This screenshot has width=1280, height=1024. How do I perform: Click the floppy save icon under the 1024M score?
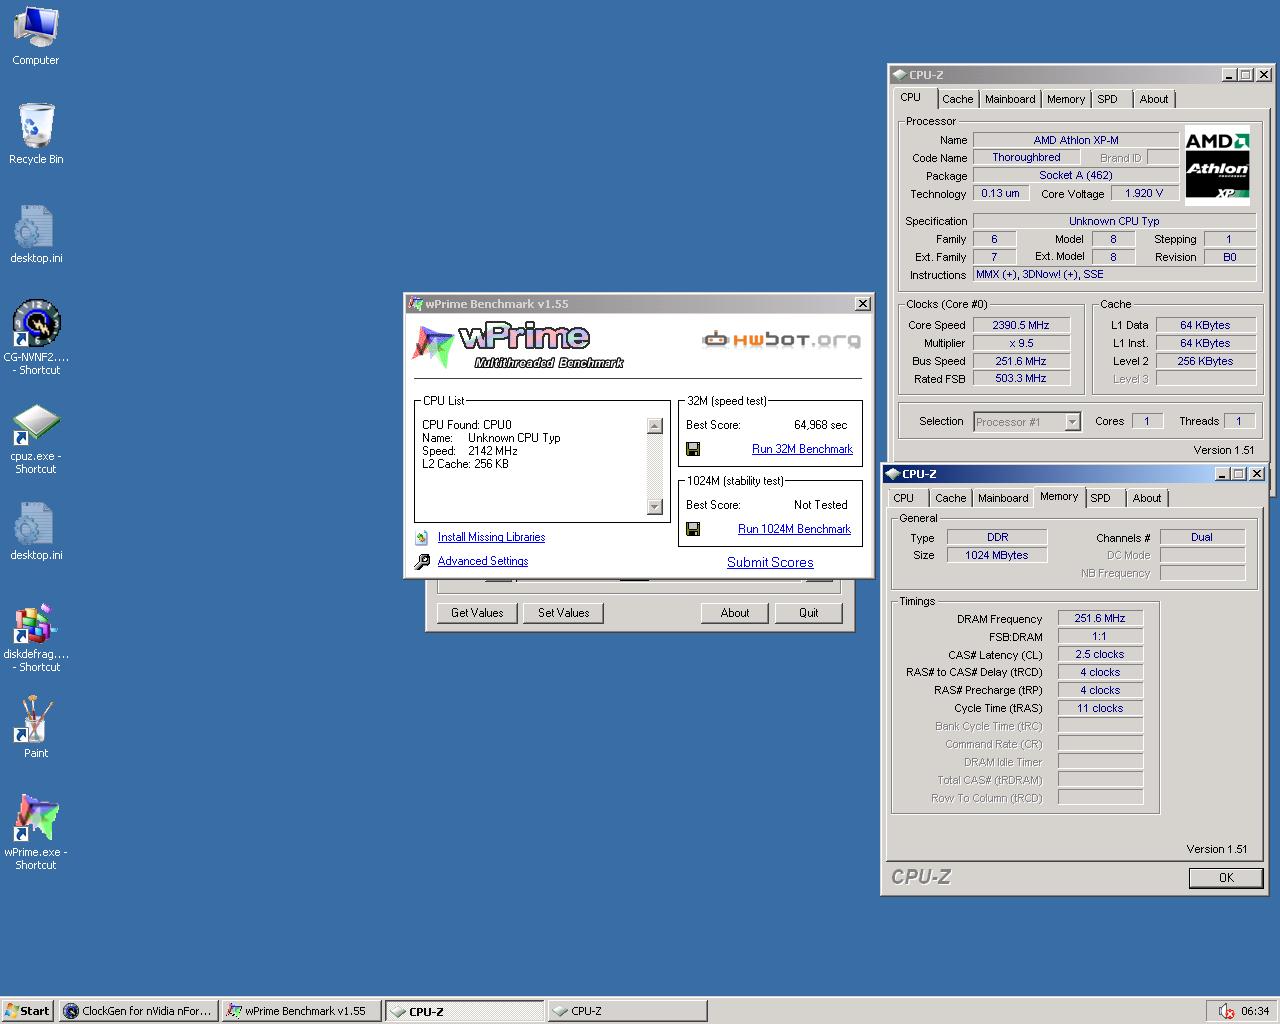[693, 529]
